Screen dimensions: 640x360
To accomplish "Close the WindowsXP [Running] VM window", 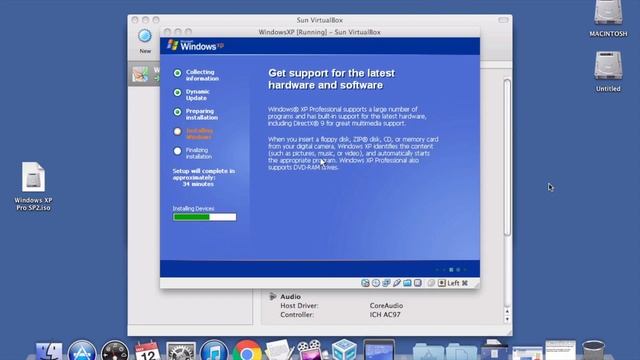I will tap(167, 32).
